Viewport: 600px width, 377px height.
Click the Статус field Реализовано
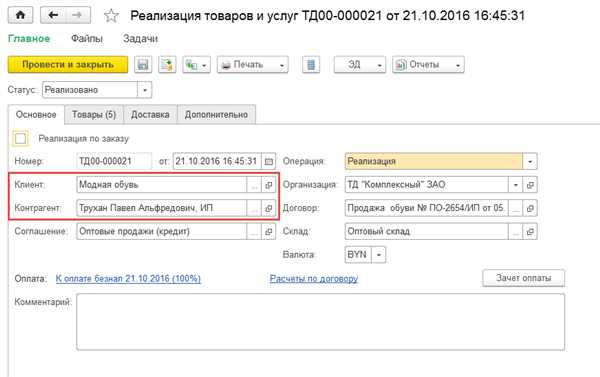click(x=90, y=90)
